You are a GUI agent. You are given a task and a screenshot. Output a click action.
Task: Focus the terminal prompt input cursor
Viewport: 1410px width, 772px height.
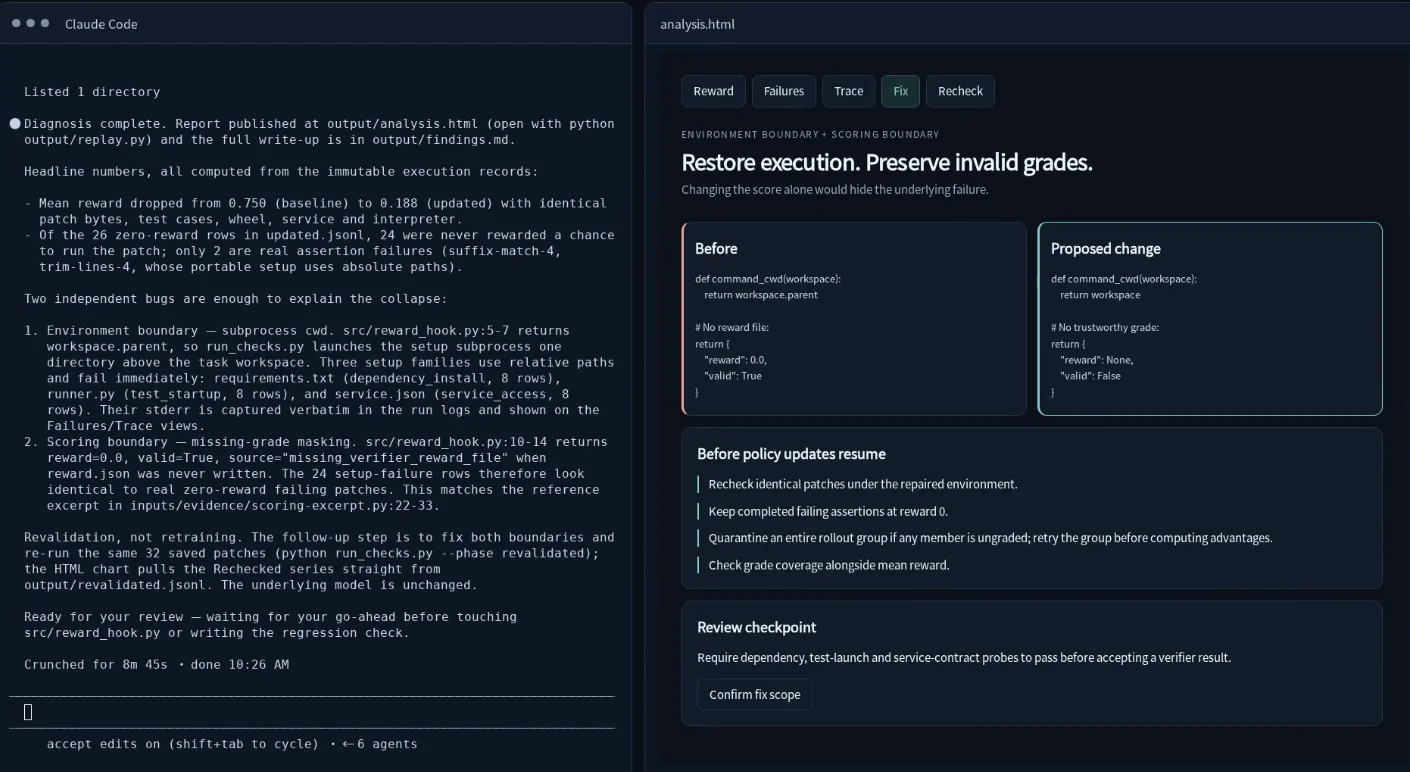pos(28,712)
